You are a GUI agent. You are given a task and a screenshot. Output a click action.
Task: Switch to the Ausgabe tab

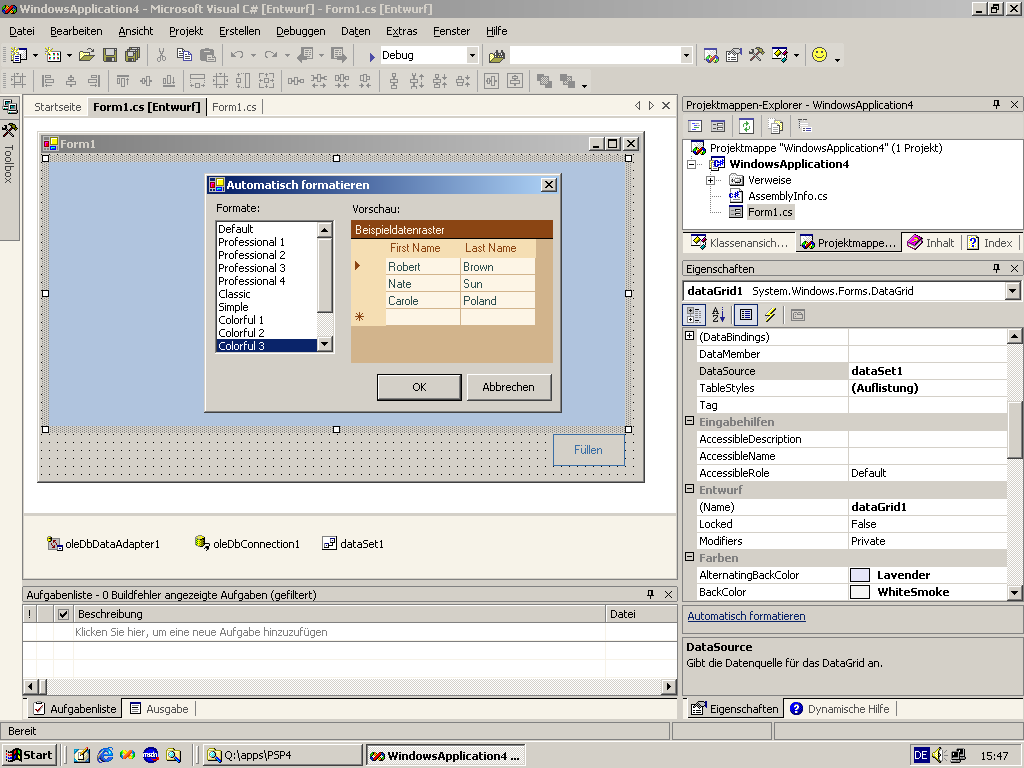tap(159, 709)
